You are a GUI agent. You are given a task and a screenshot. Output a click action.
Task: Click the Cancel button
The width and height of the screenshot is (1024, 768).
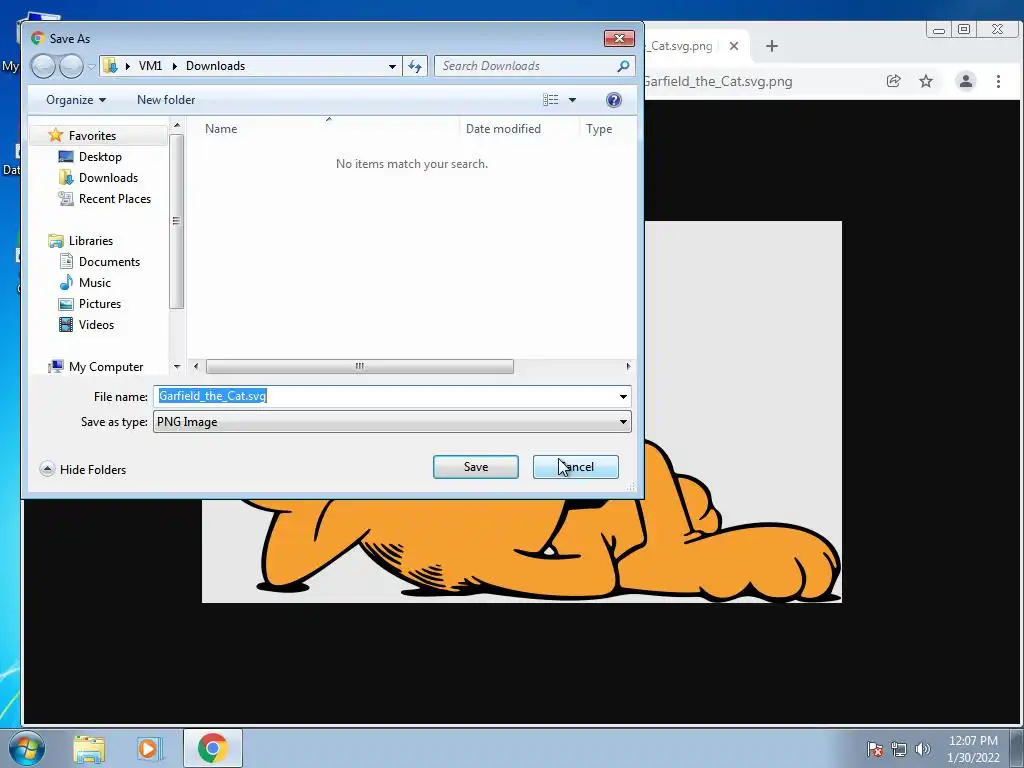(575, 467)
